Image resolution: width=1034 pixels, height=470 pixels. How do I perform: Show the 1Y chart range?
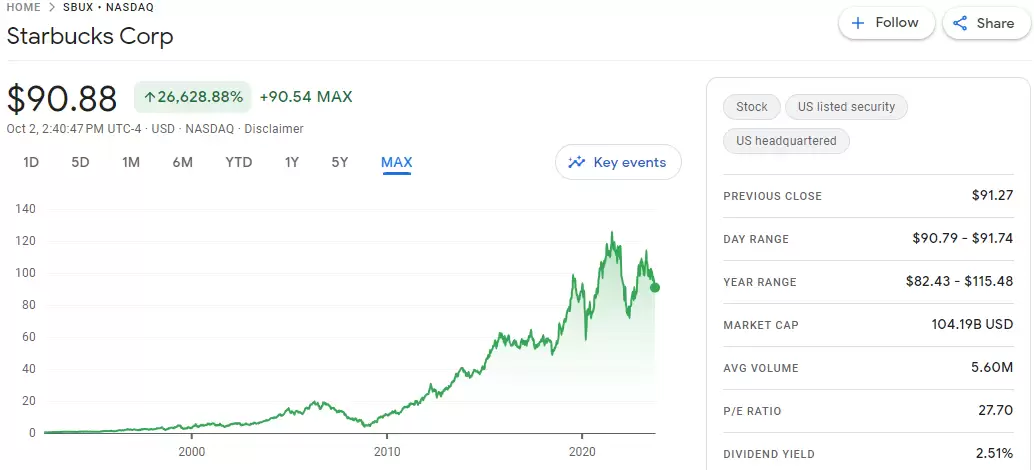pos(292,162)
